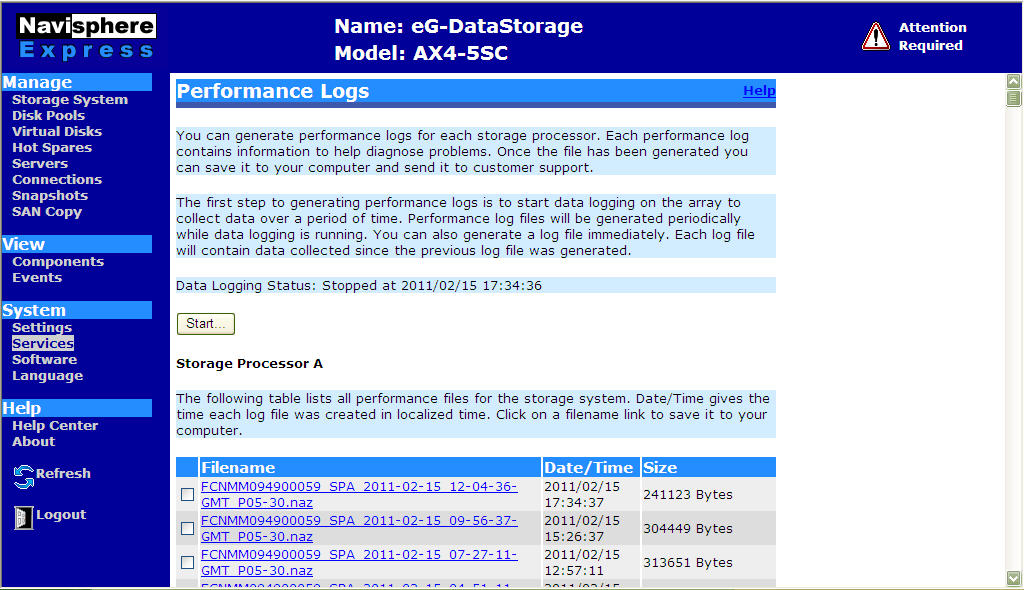Click the View section header
The height and width of the screenshot is (590, 1024).
pyautogui.click(x=76, y=244)
